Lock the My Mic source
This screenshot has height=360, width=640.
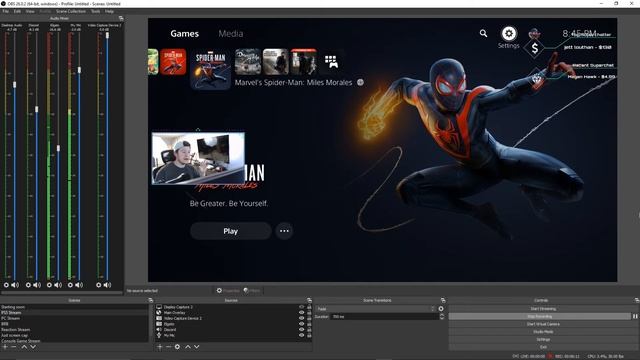(x=309, y=335)
